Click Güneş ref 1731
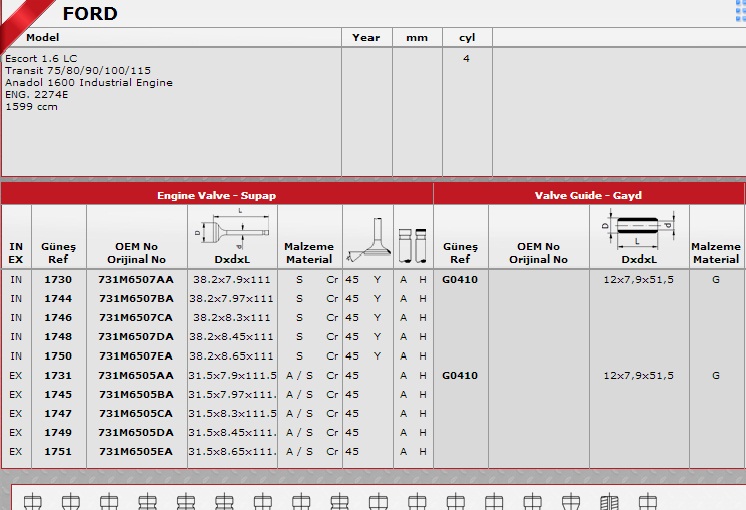 58,376
